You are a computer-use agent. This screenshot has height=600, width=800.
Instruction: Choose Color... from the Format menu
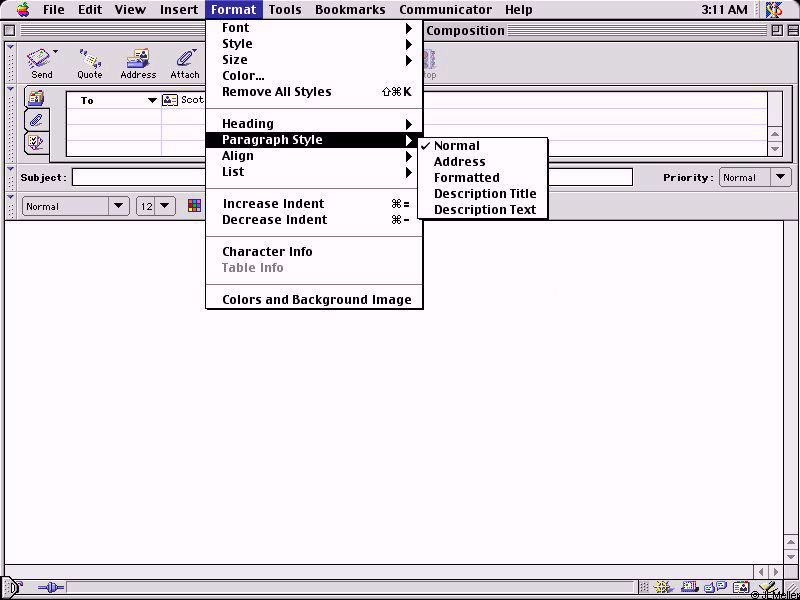point(314,76)
